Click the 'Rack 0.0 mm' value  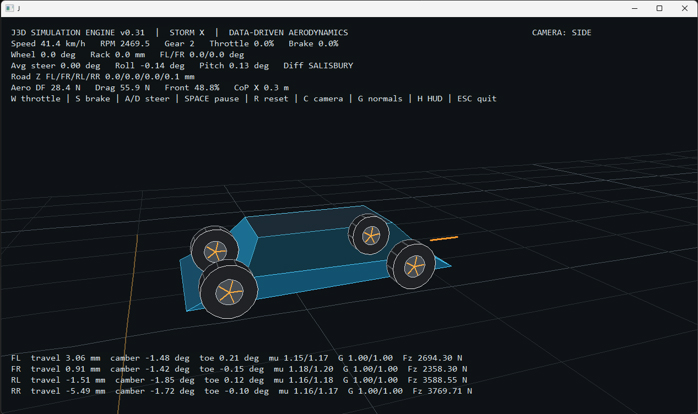click(x=118, y=55)
